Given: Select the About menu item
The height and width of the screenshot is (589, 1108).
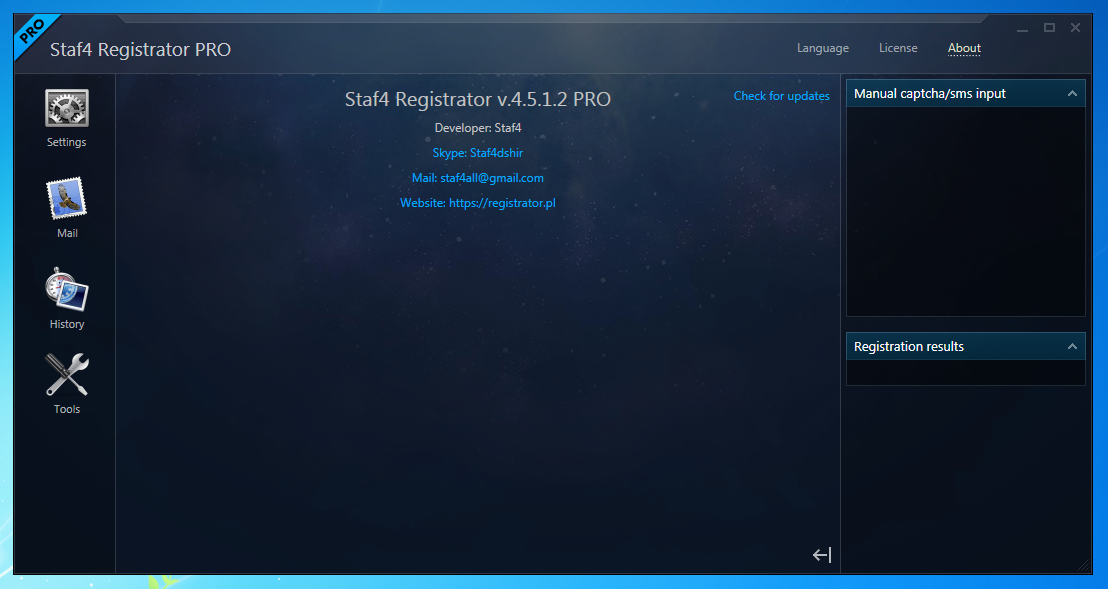Looking at the screenshot, I should (x=964, y=48).
